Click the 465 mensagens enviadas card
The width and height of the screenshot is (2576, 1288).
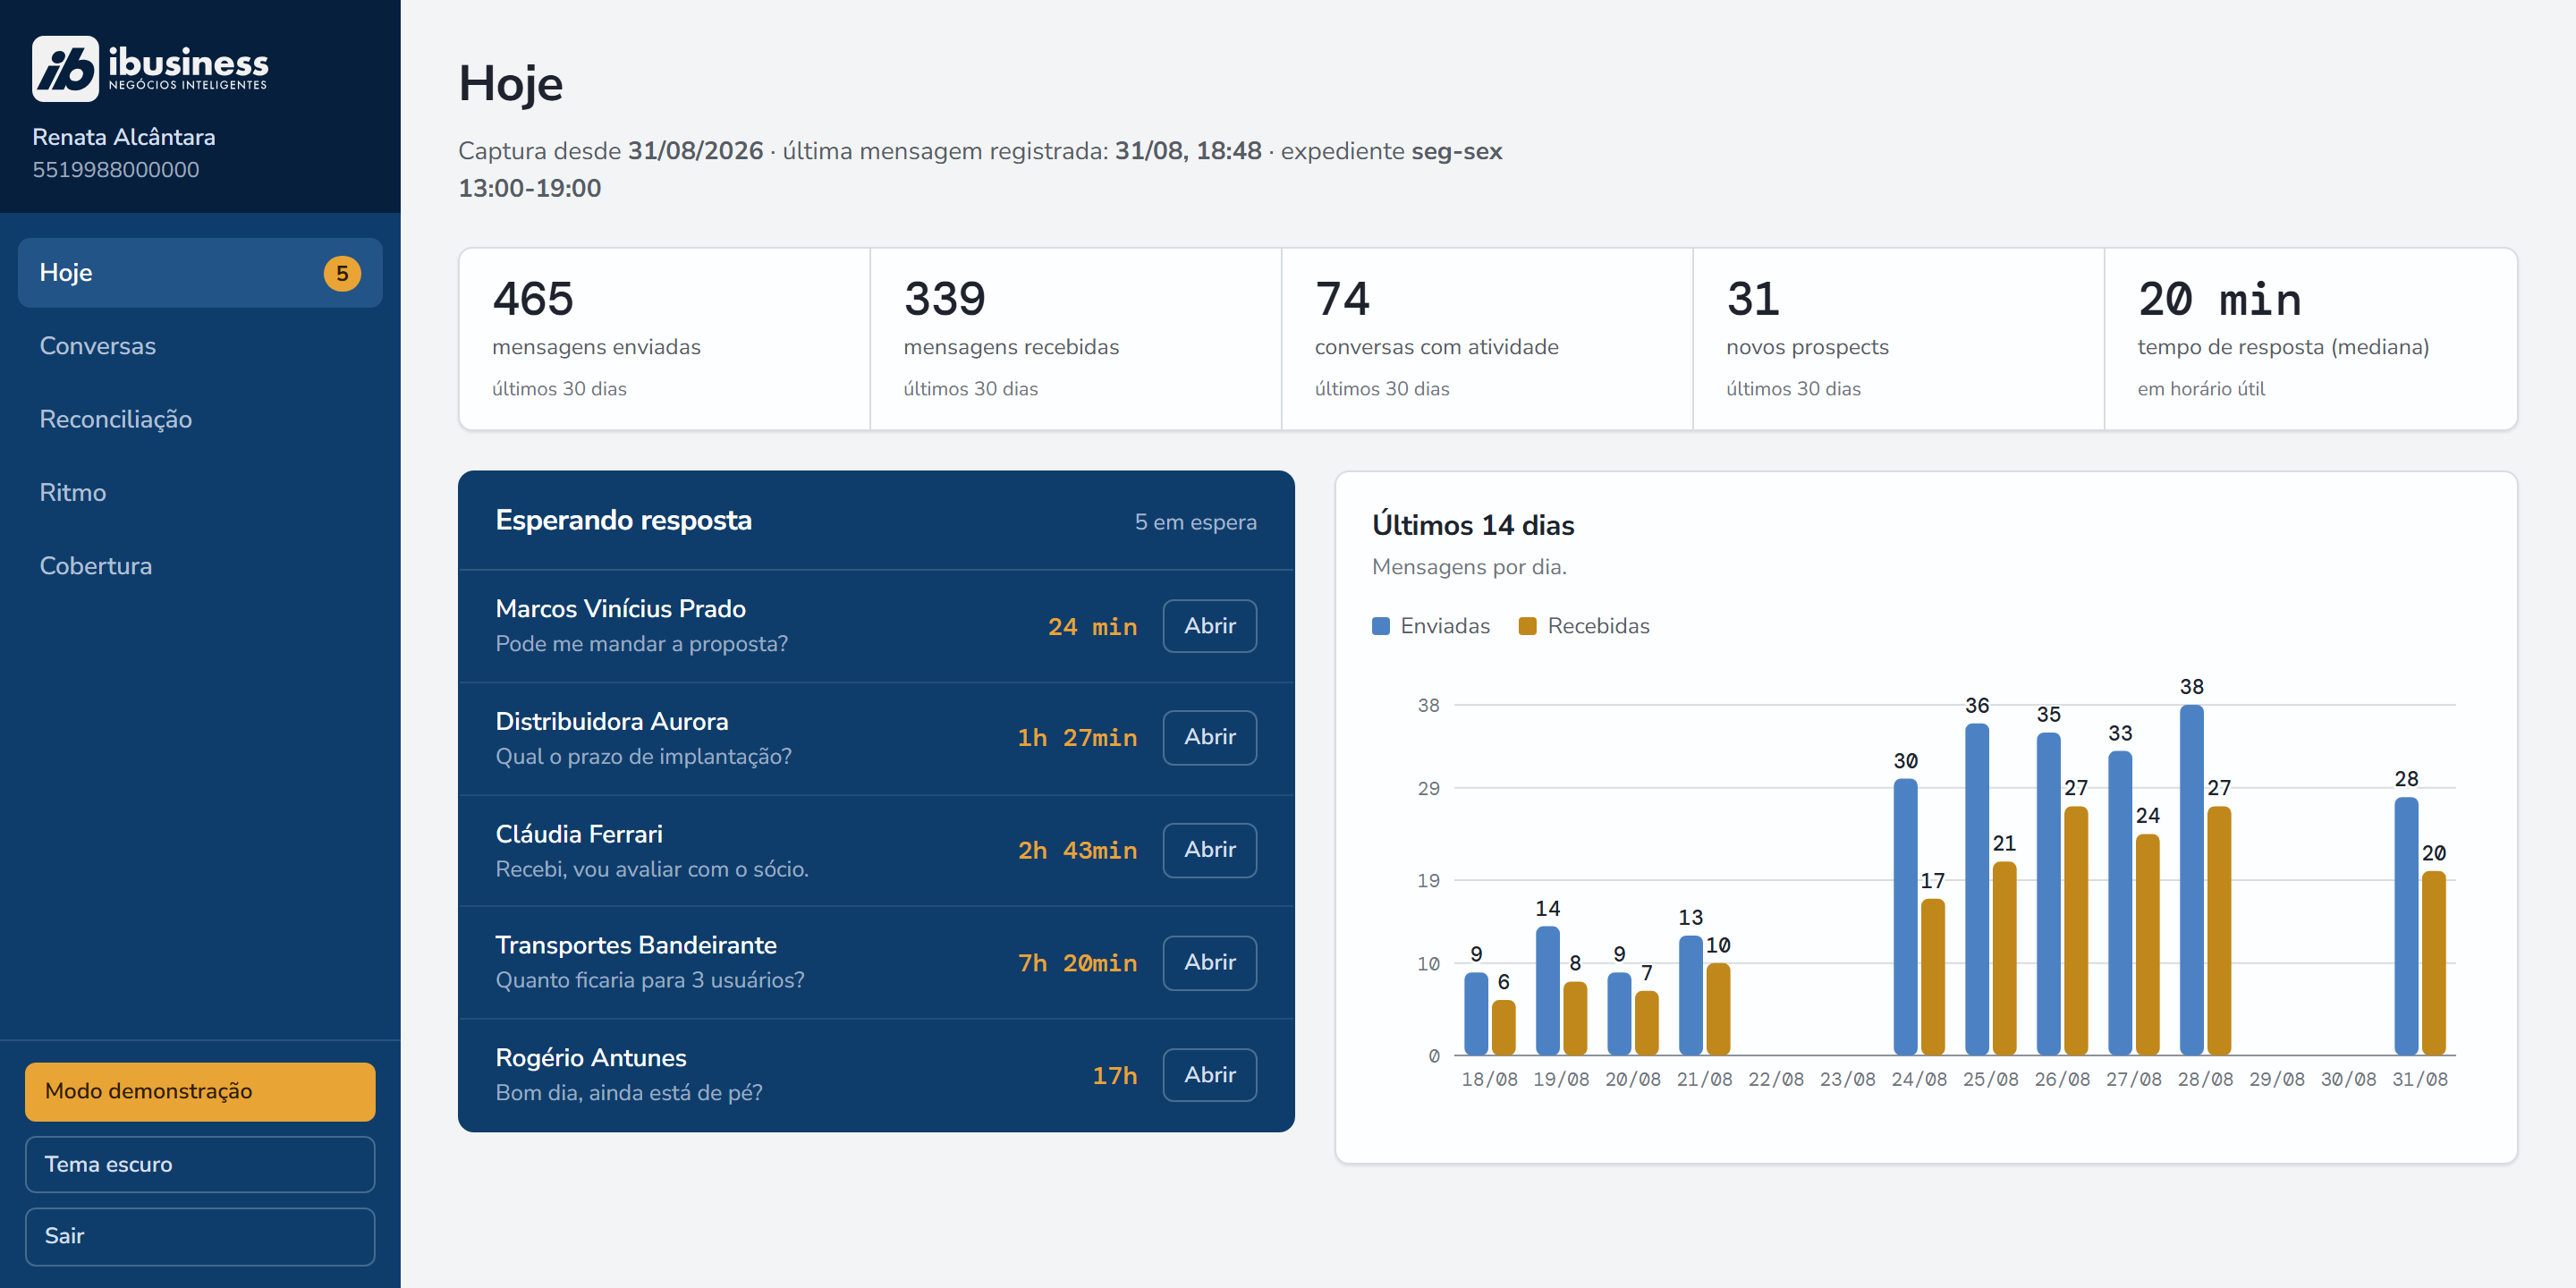pyautogui.click(x=664, y=339)
